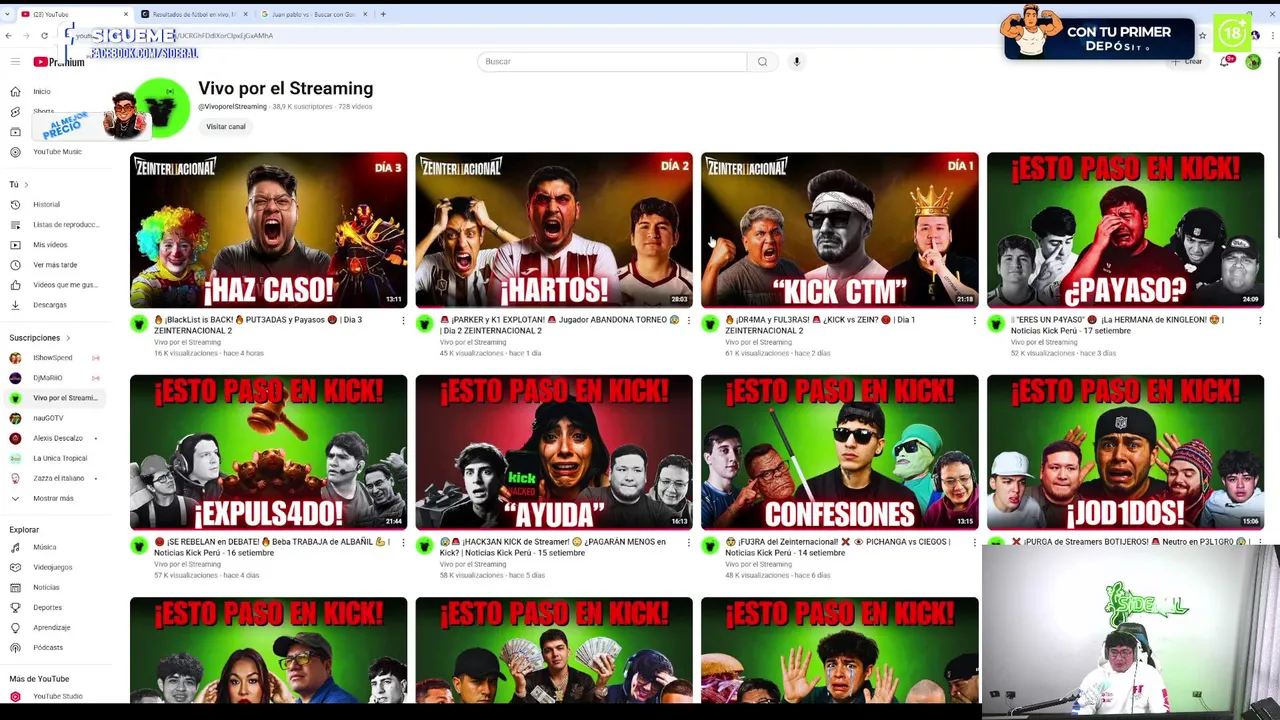Open options menu for KICK CTM video
The width and height of the screenshot is (1280, 720).
click(975, 321)
